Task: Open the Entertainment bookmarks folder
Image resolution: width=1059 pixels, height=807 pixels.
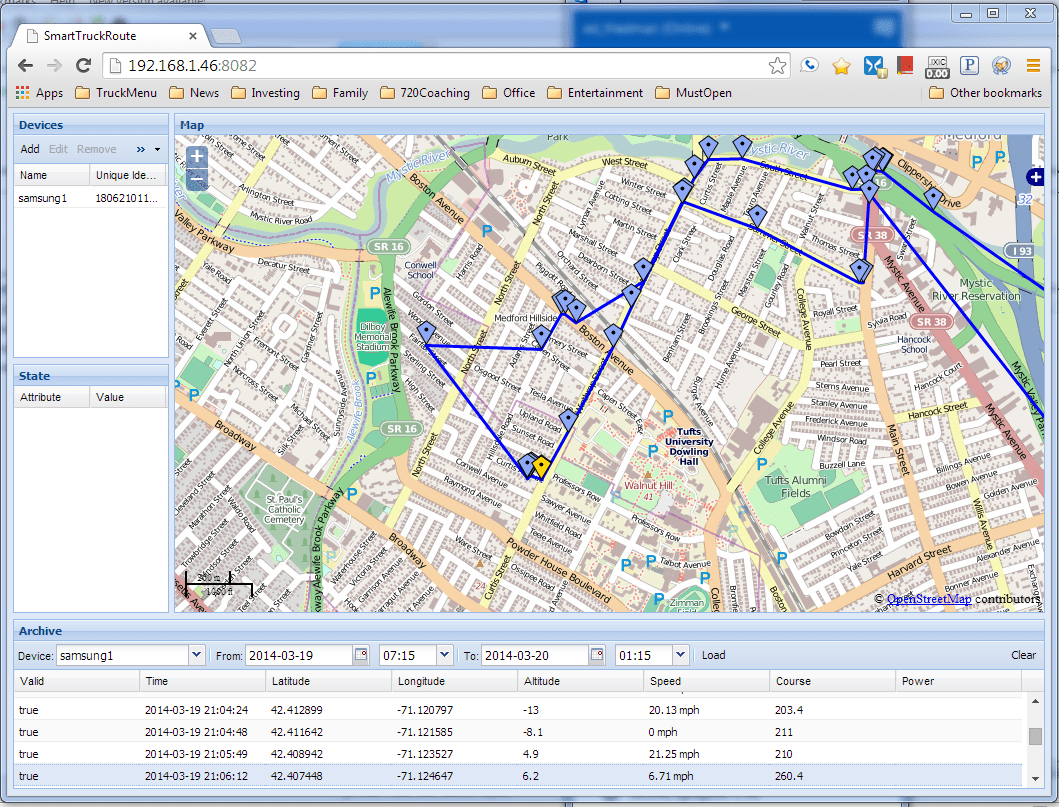Action: pos(595,93)
